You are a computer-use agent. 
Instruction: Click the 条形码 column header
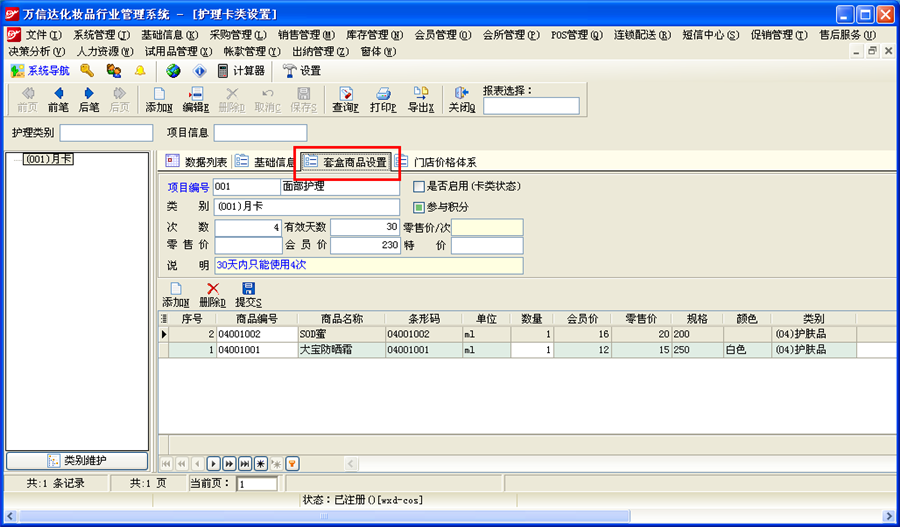pos(424,319)
